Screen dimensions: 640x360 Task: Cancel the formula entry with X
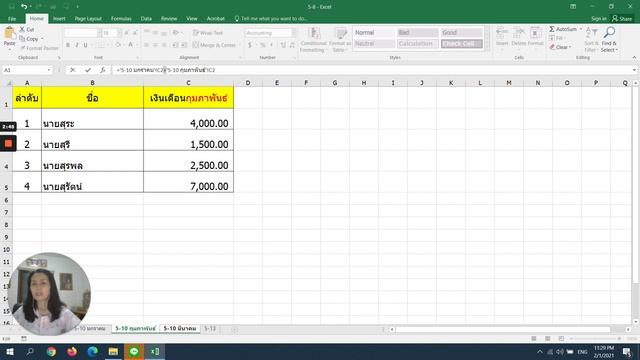tap(72, 70)
